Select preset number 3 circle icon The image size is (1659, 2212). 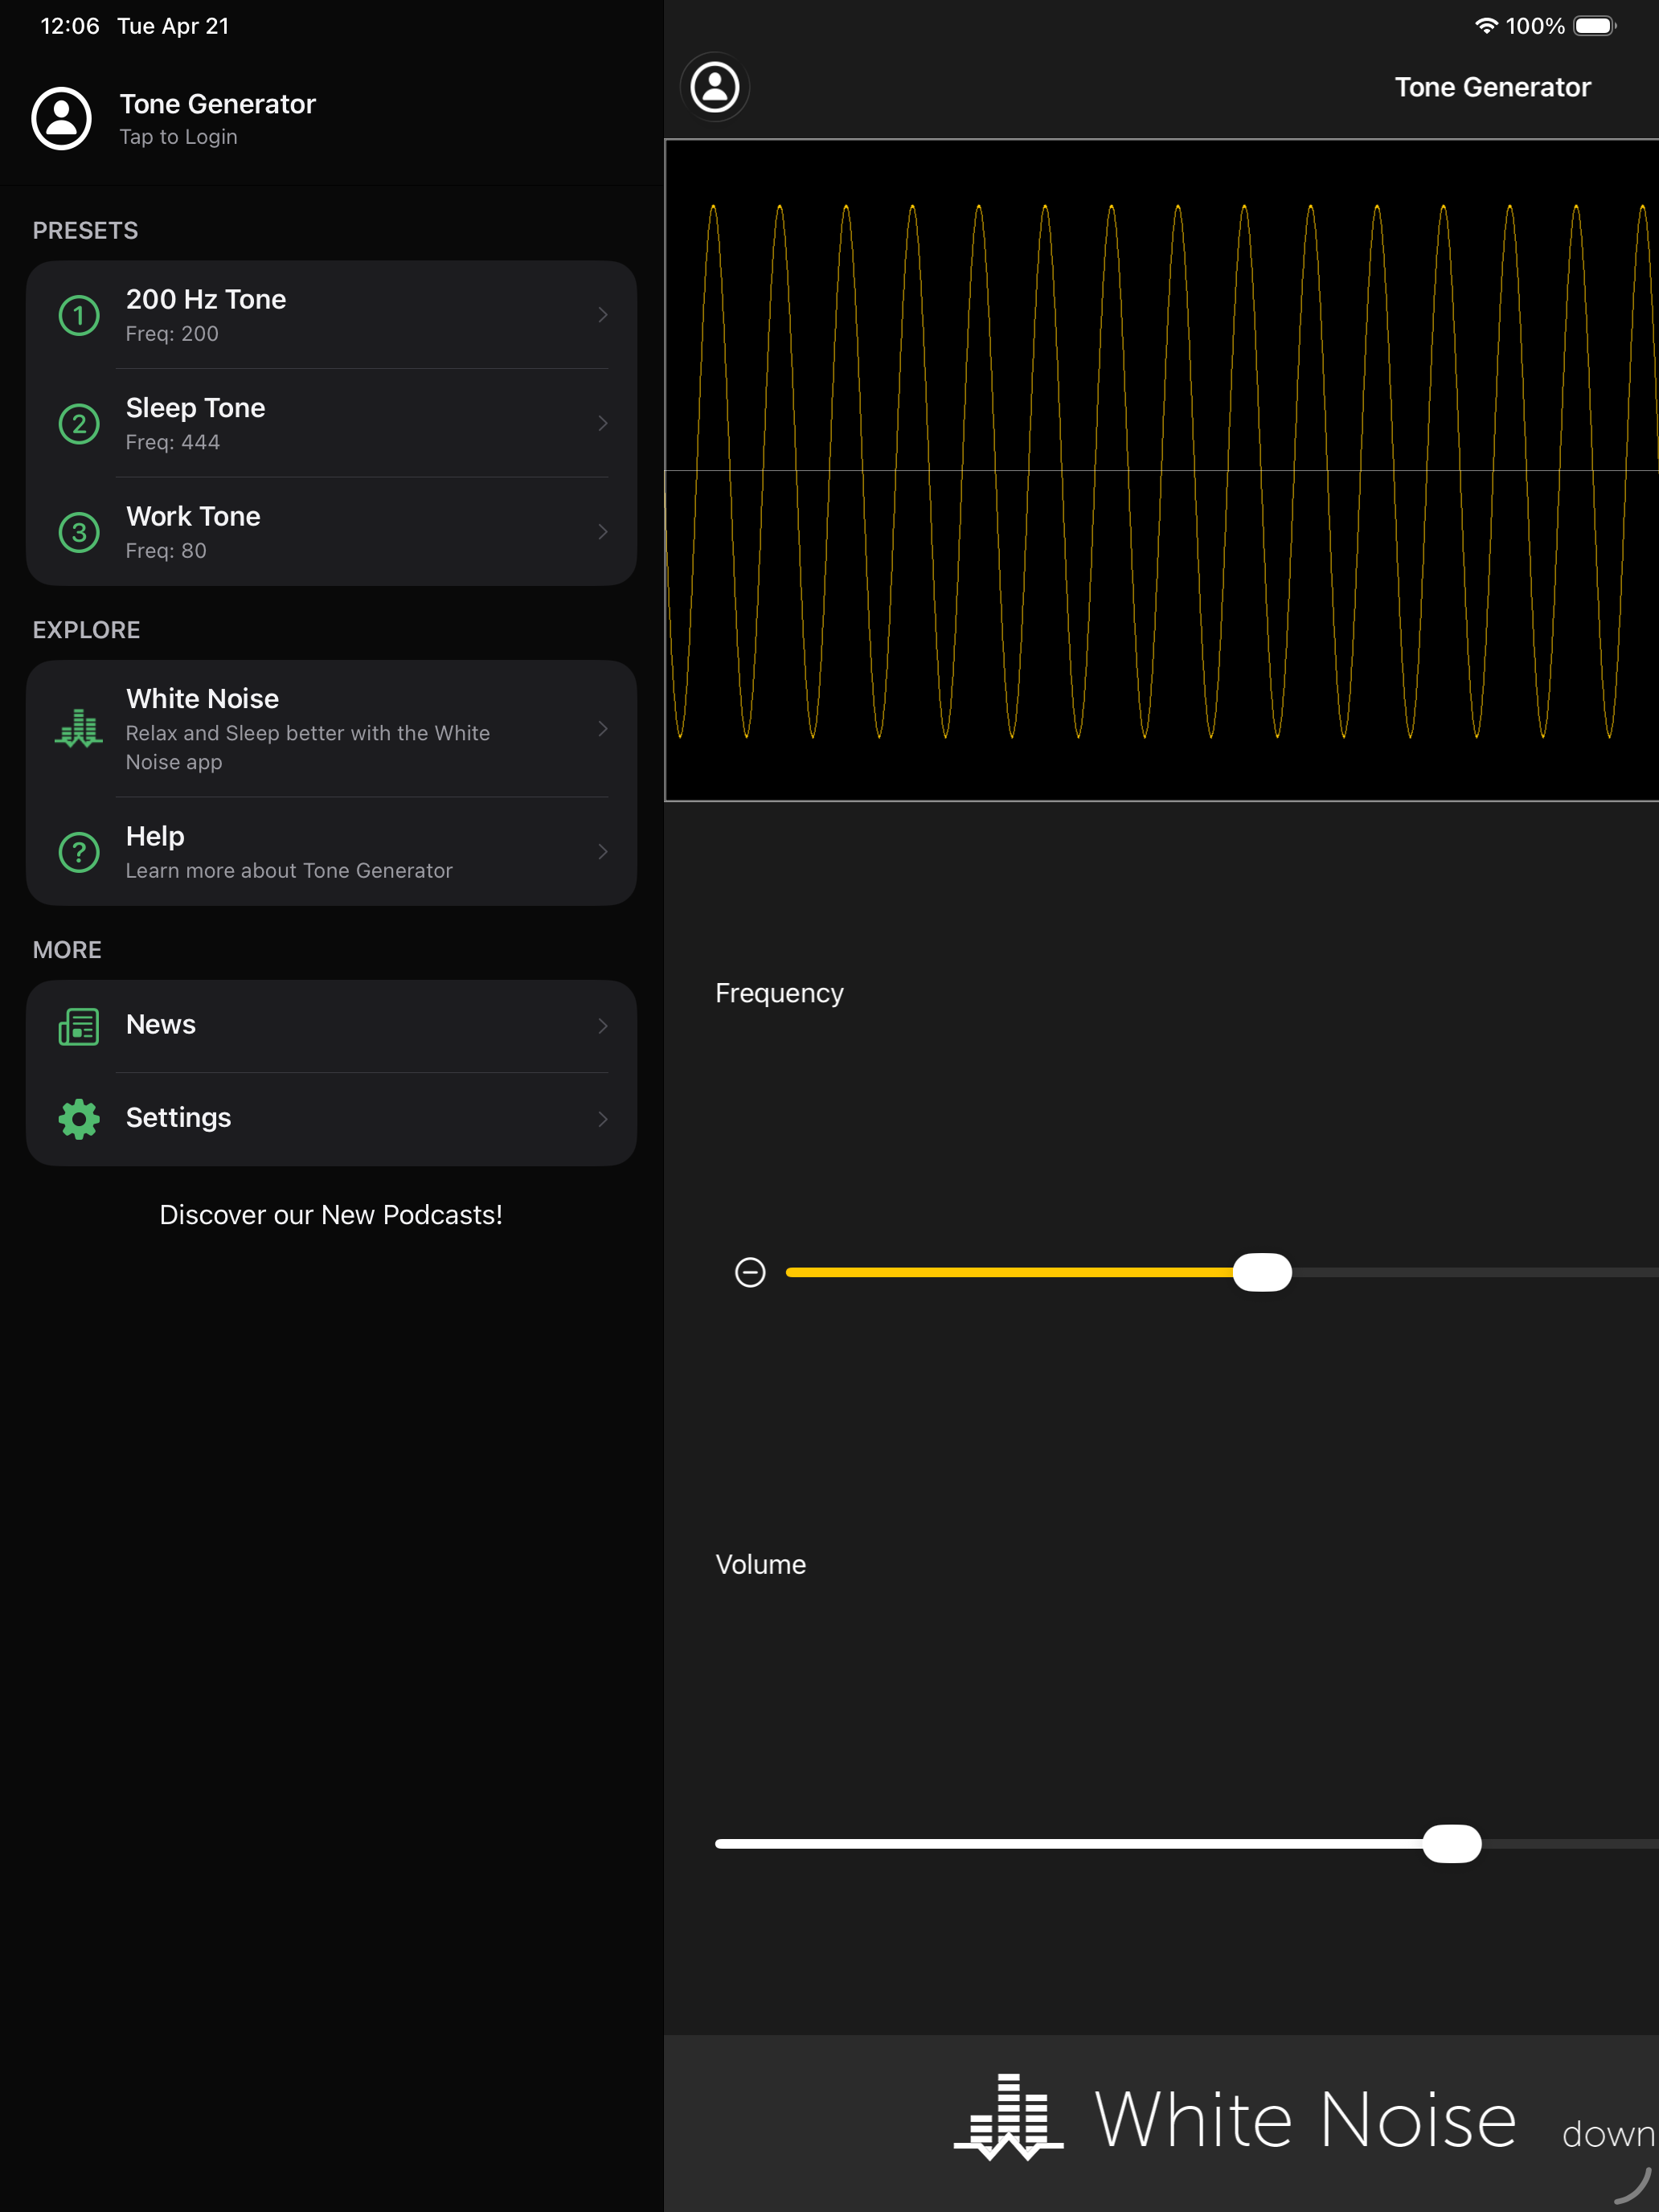79,532
